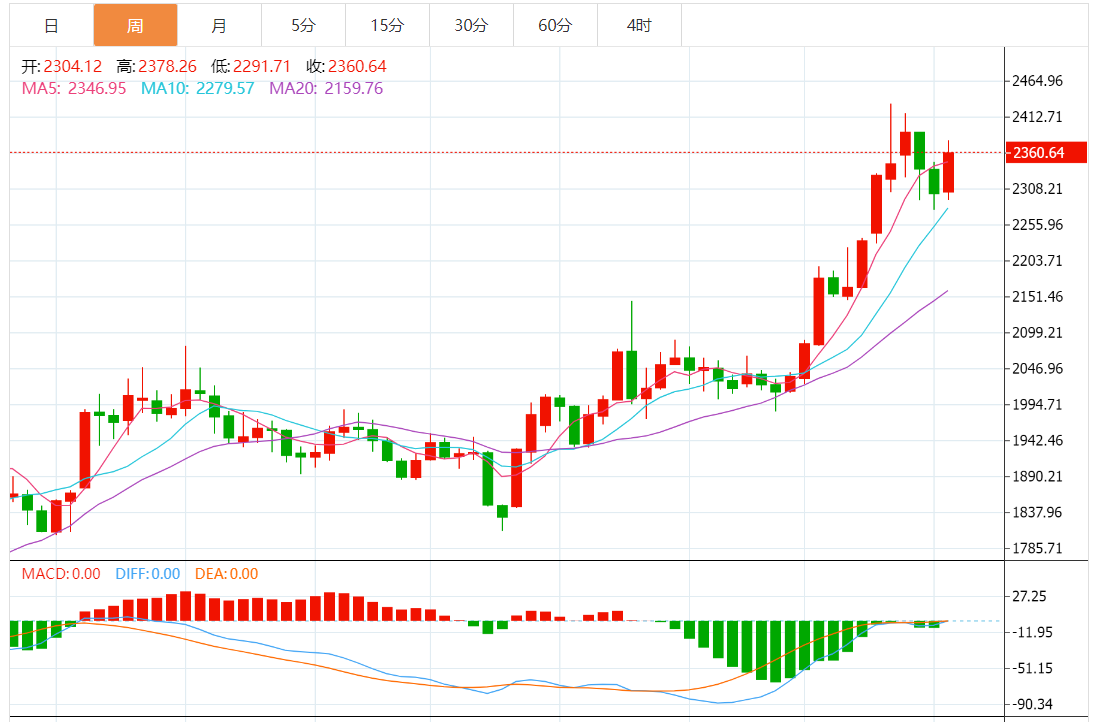The height and width of the screenshot is (722, 1100).
Task: Click the MA20: 2159.76 indicator label
Action: coord(326,88)
